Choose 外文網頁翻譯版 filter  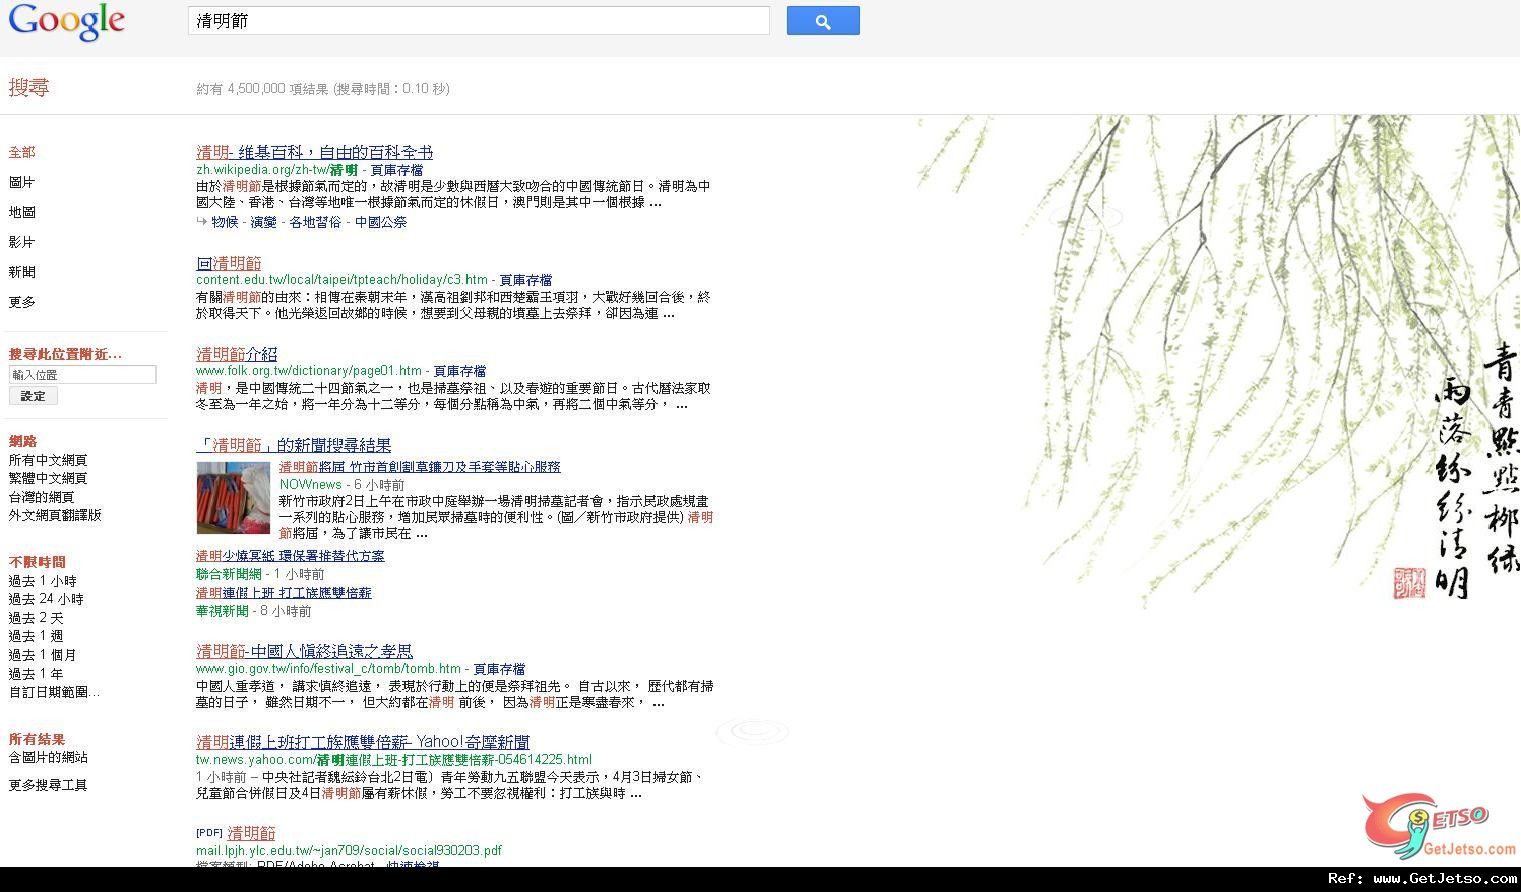(55, 515)
